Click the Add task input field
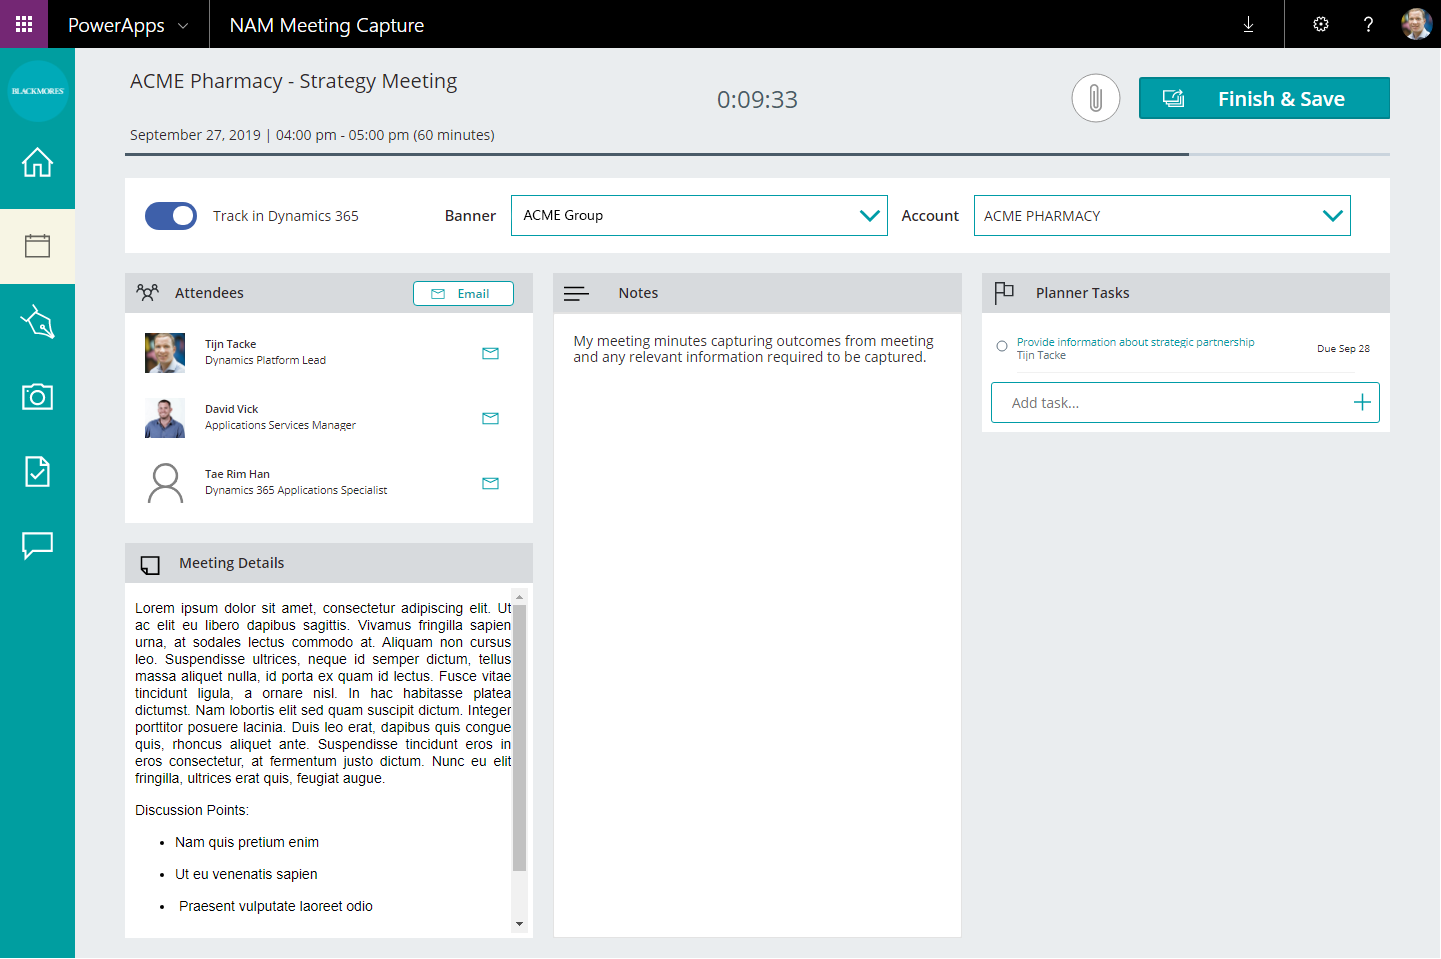Viewport: 1441px width, 959px height. click(1170, 403)
